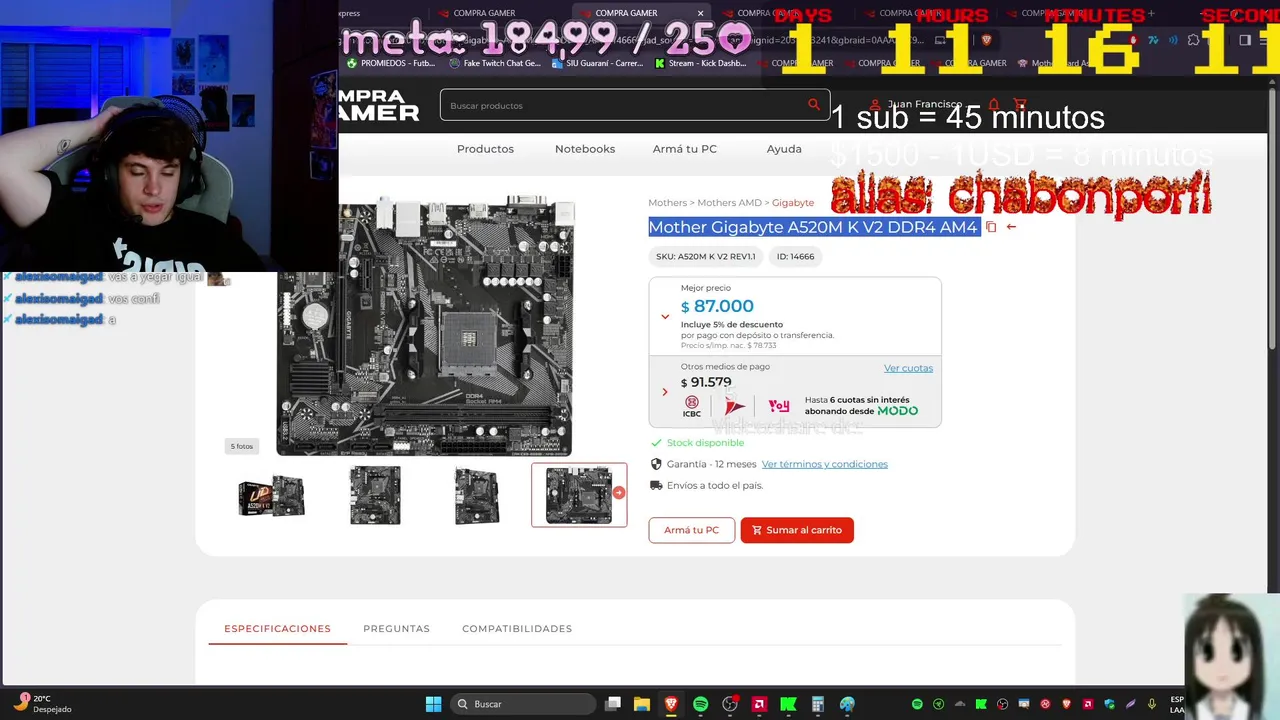Open the Stream - Kick Dashboard bookmark
The height and width of the screenshot is (720, 1280).
(x=701, y=63)
